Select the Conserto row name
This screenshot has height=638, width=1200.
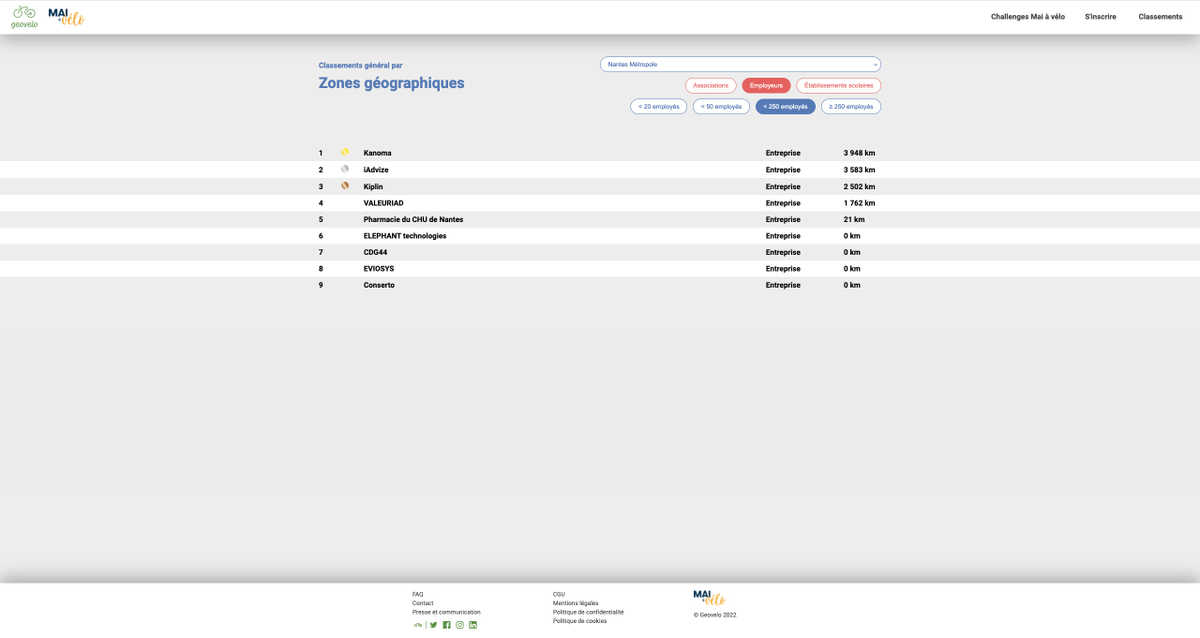pyautogui.click(x=379, y=285)
